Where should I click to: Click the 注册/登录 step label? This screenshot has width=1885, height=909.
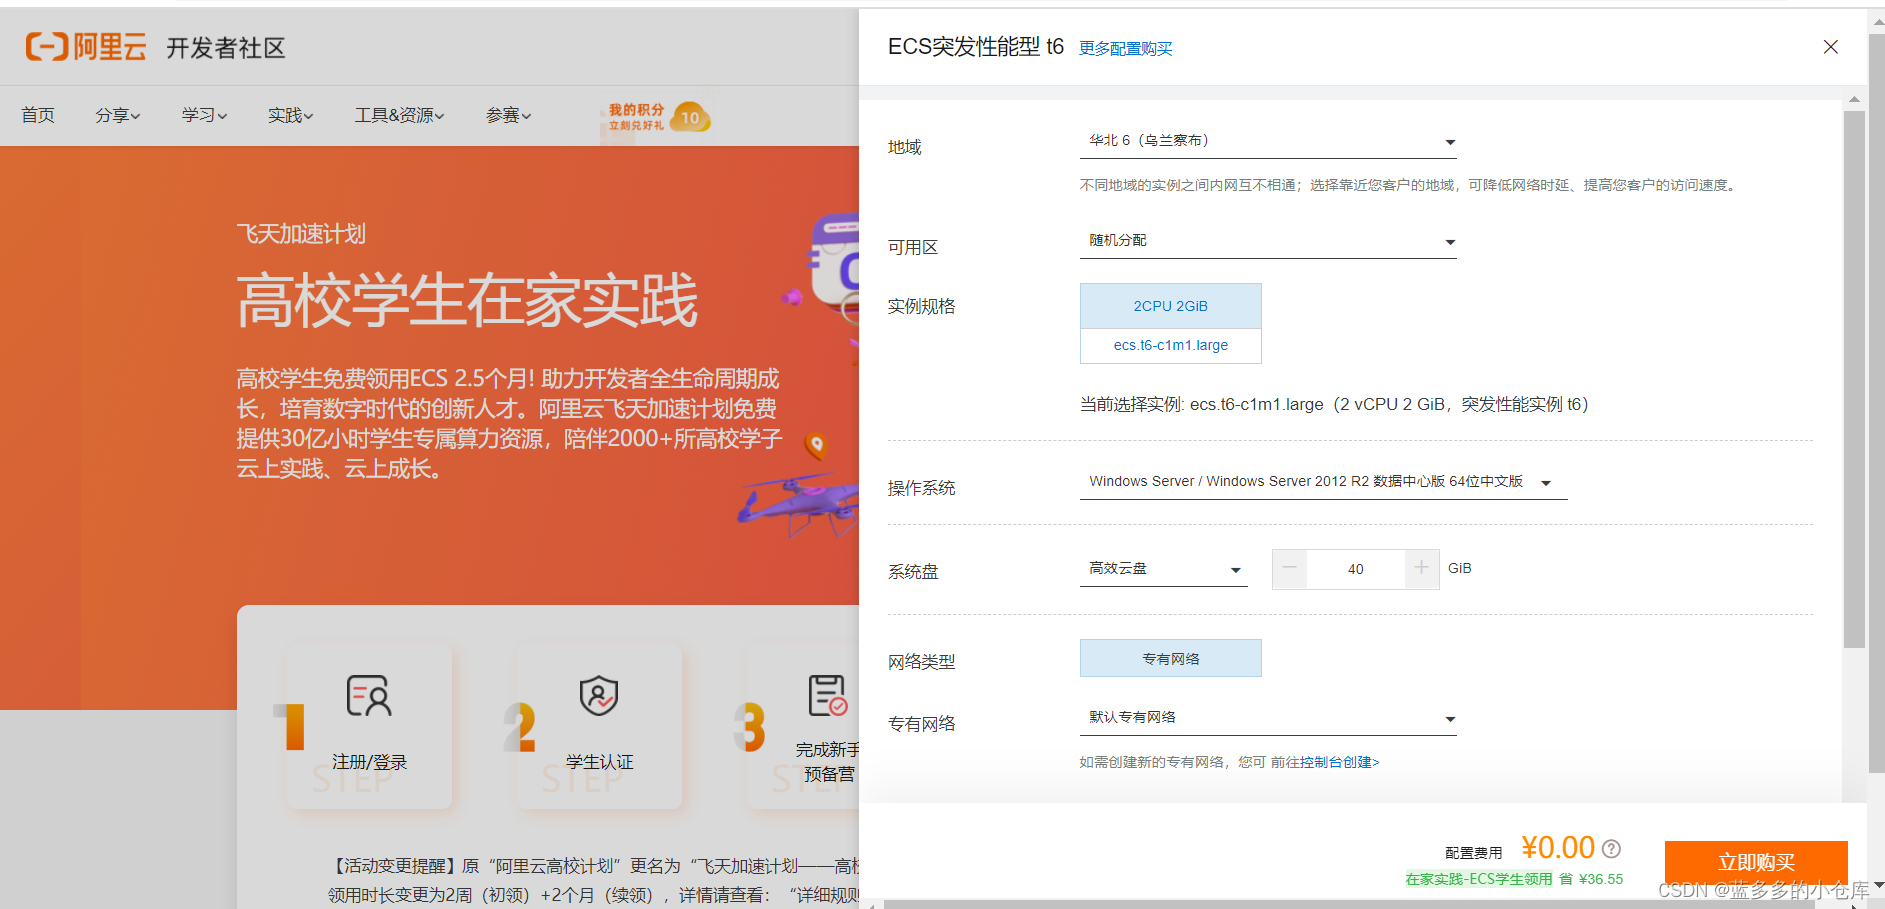(x=370, y=762)
